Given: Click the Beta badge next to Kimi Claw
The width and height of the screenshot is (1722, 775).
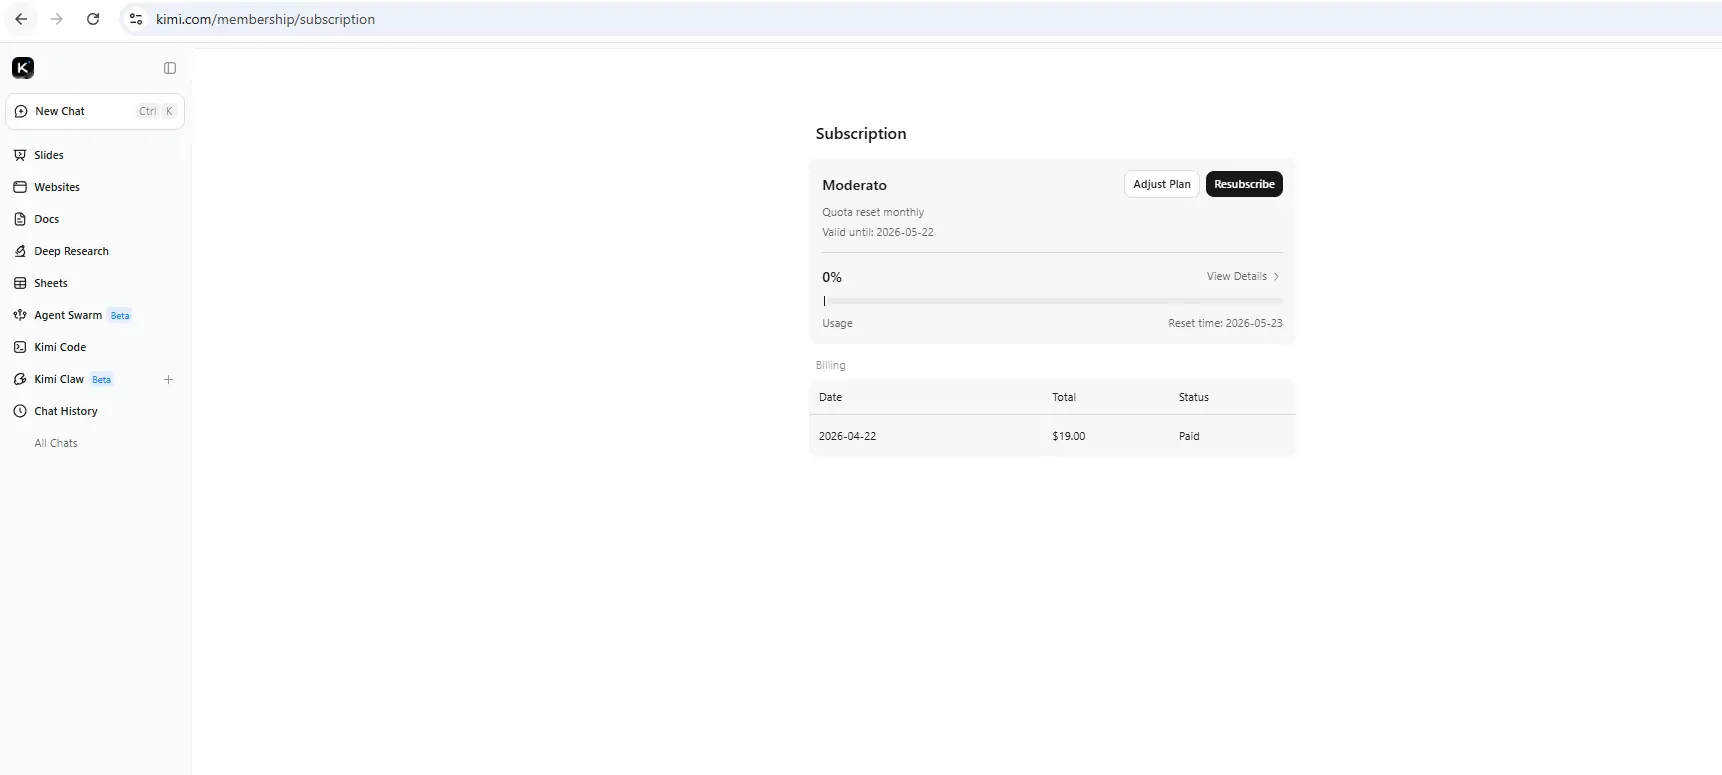Looking at the screenshot, I should (x=102, y=380).
